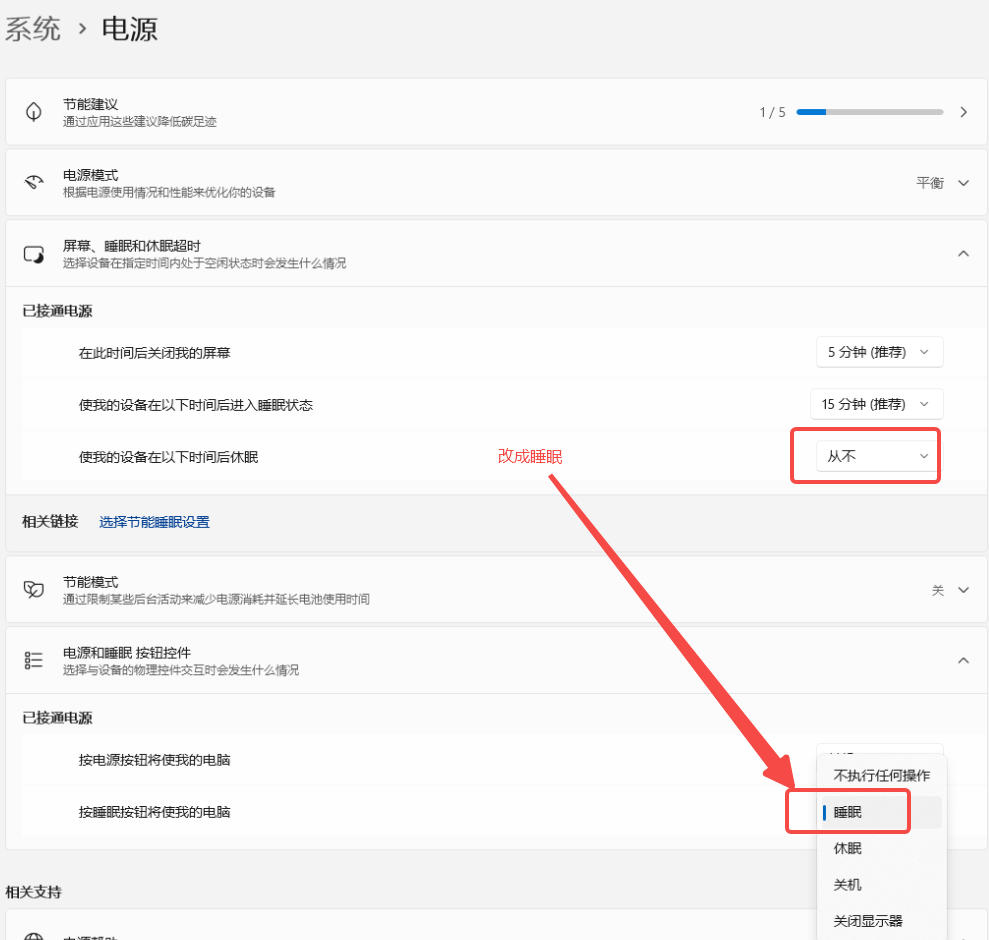Open the sleep time dropdown showing 15 分钟

pos(876,403)
